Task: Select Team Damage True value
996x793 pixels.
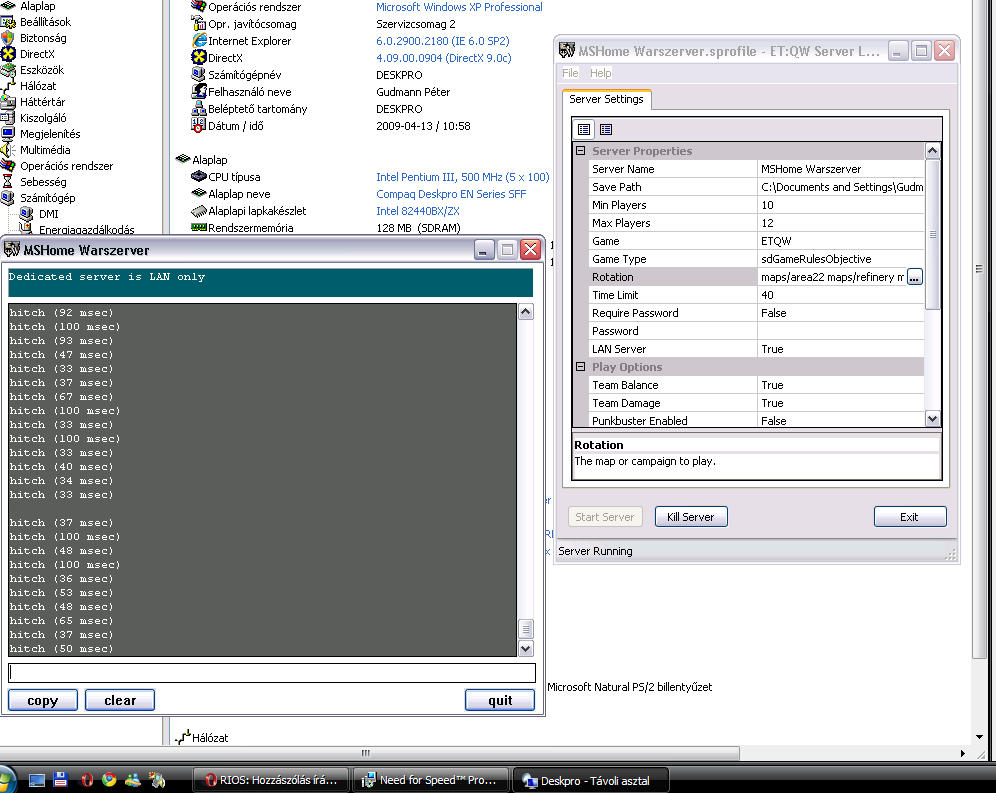Action: tap(840, 403)
